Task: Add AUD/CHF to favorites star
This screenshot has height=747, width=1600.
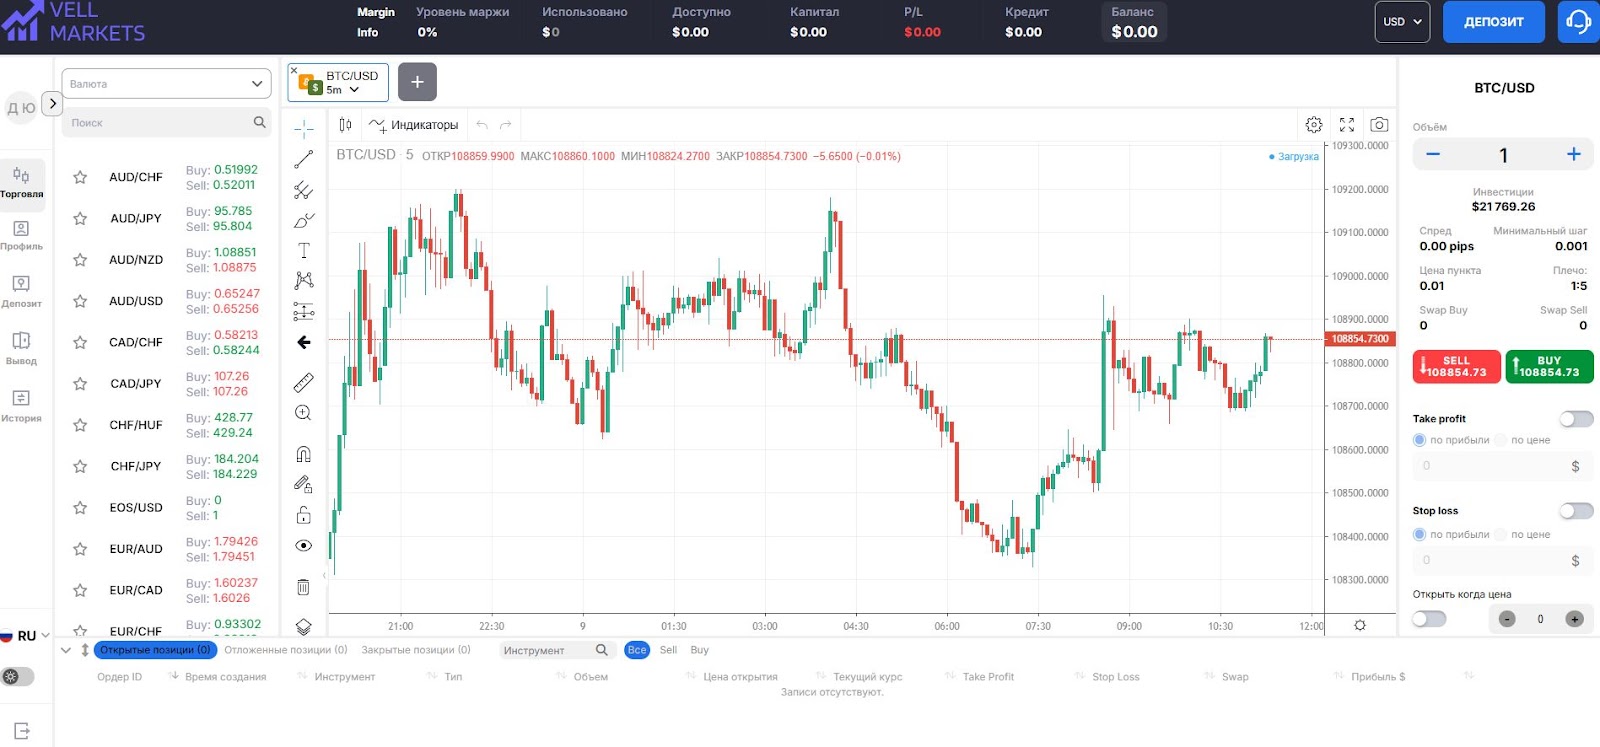Action: tap(80, 177)
